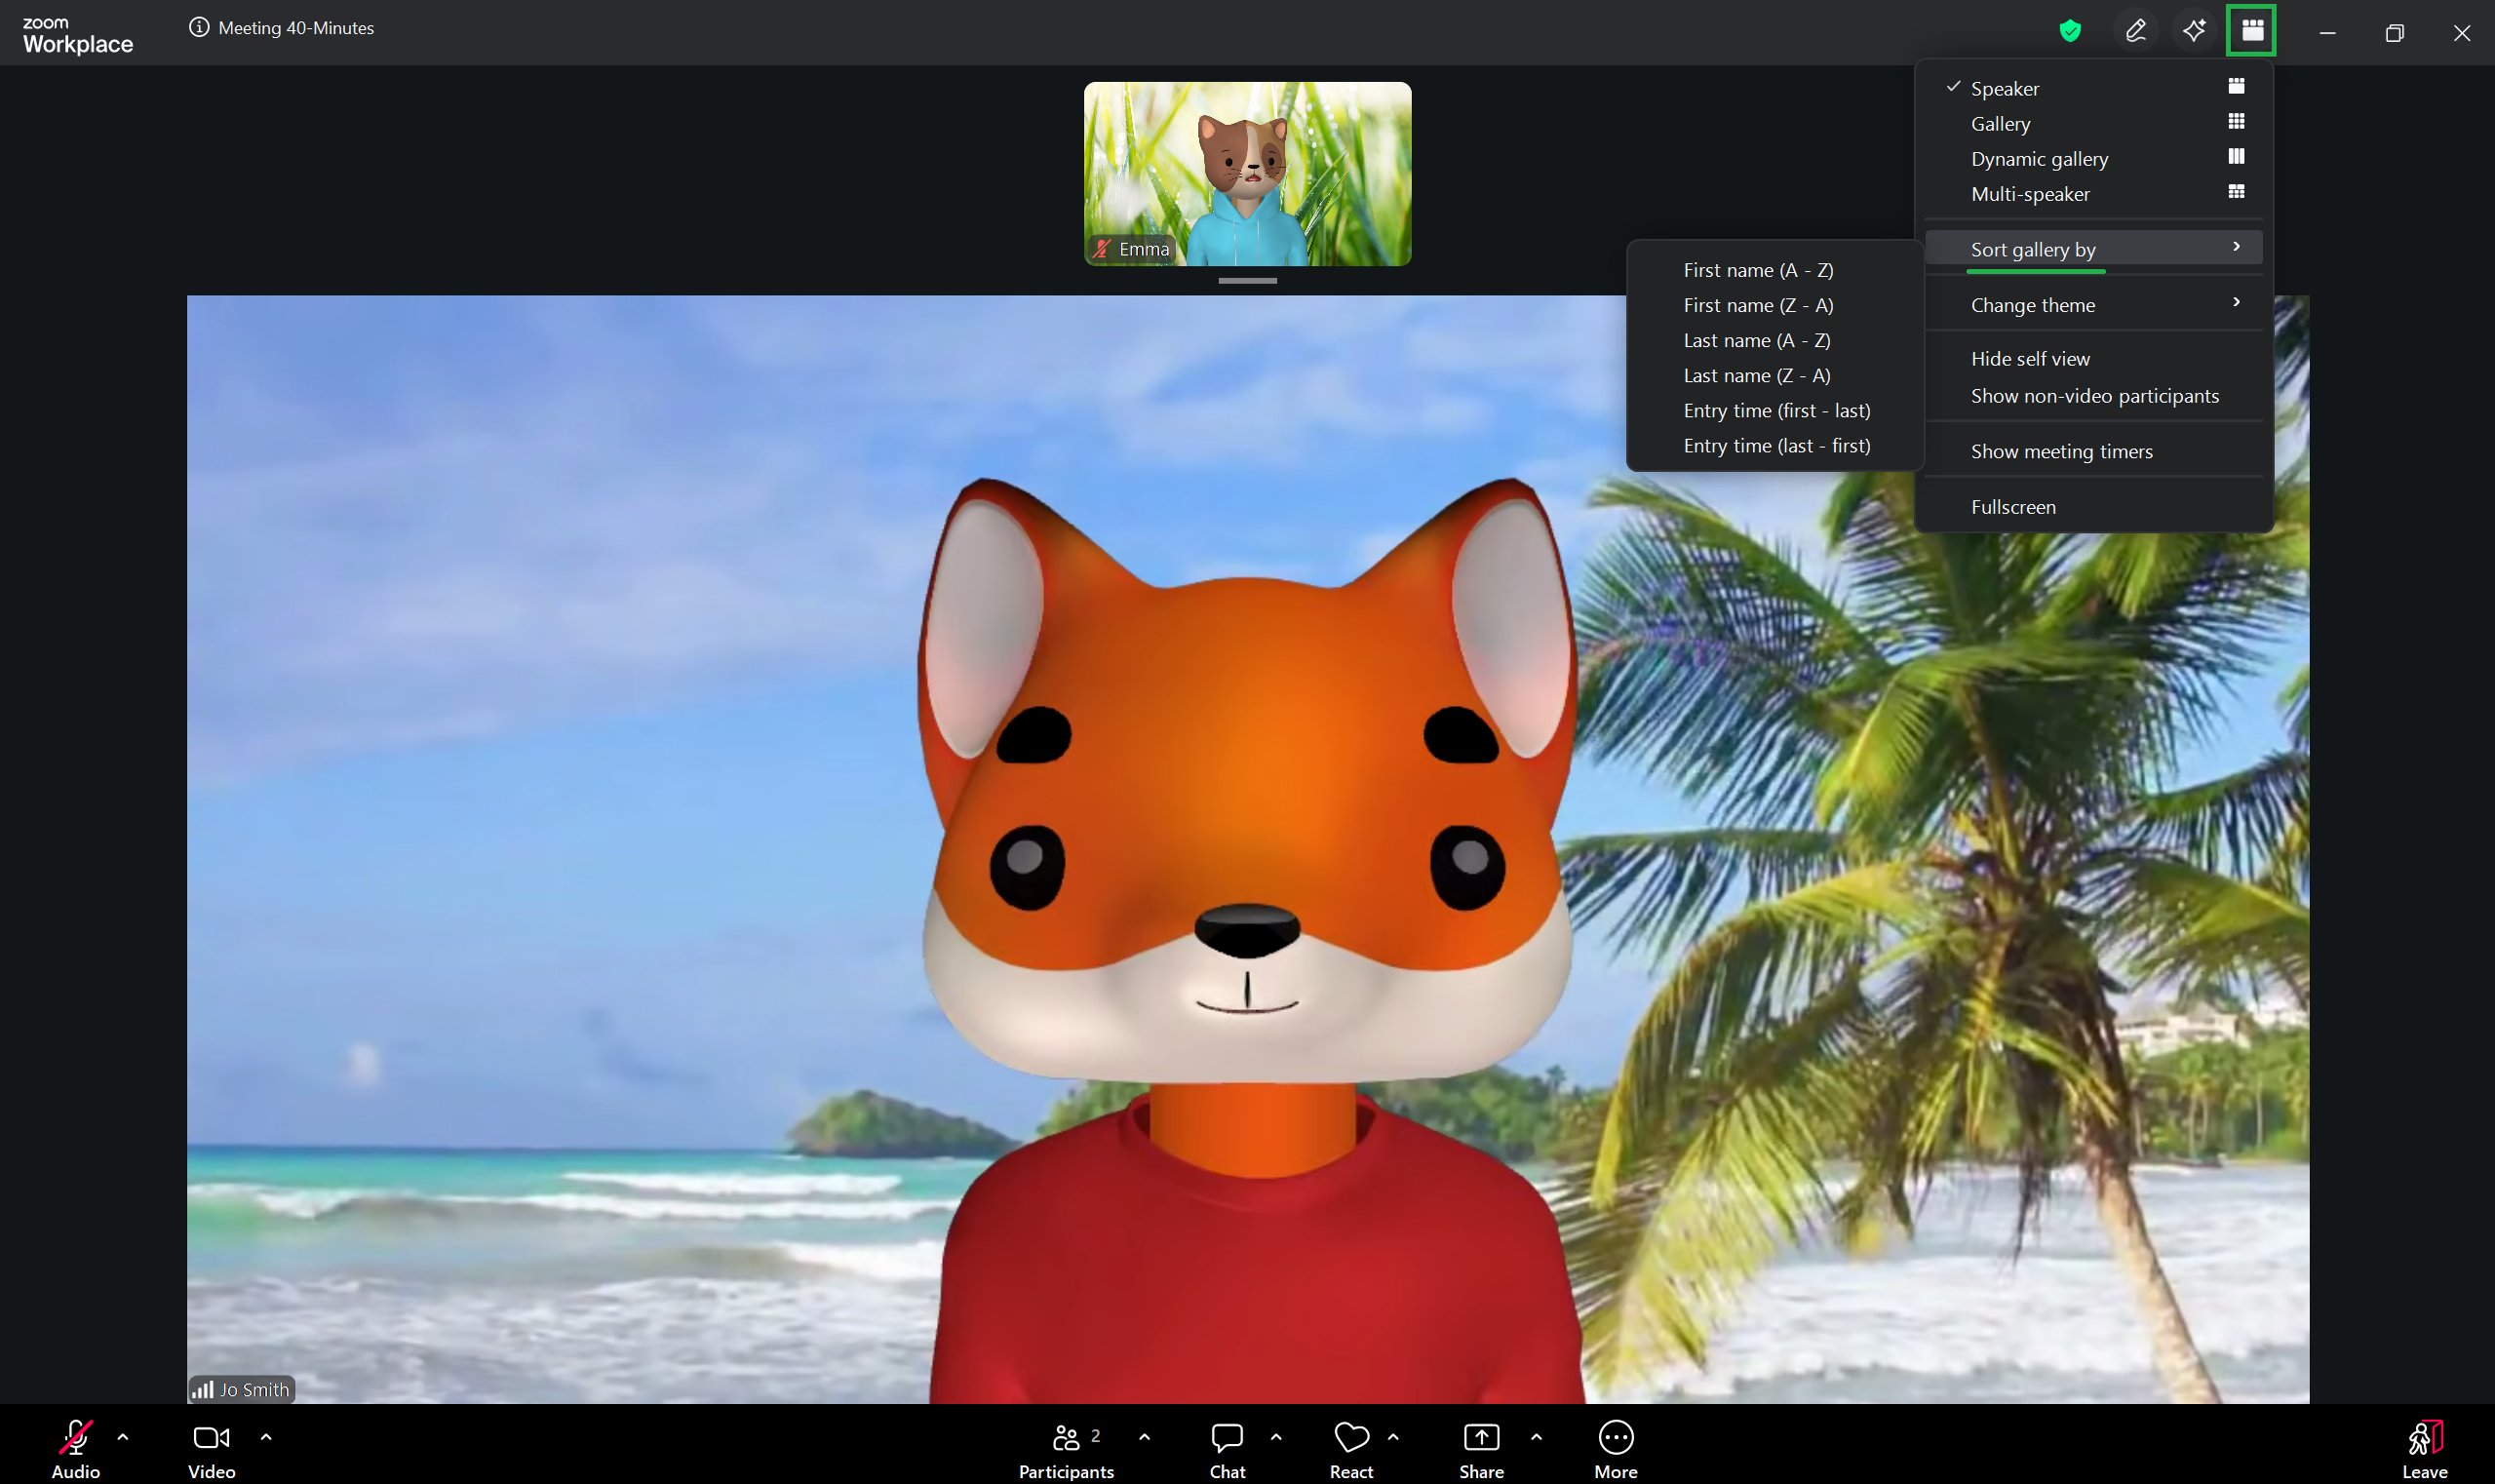This screenshot has width=2495, height=1484.
Task: Click Jo Smith's main speaker video
Action: pyautogui.click(x=1247, y=848)
